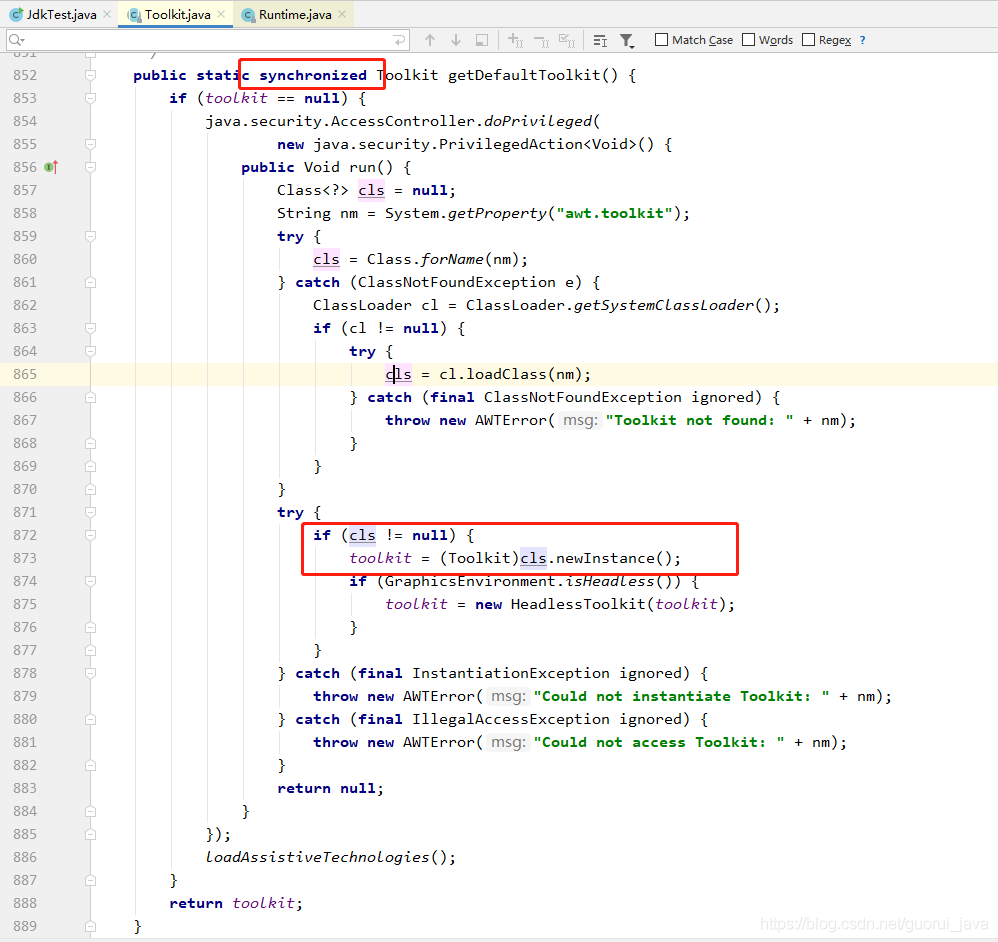Collapse the if block fold on line 853
The image size is (998, 942).
point(90,98)
